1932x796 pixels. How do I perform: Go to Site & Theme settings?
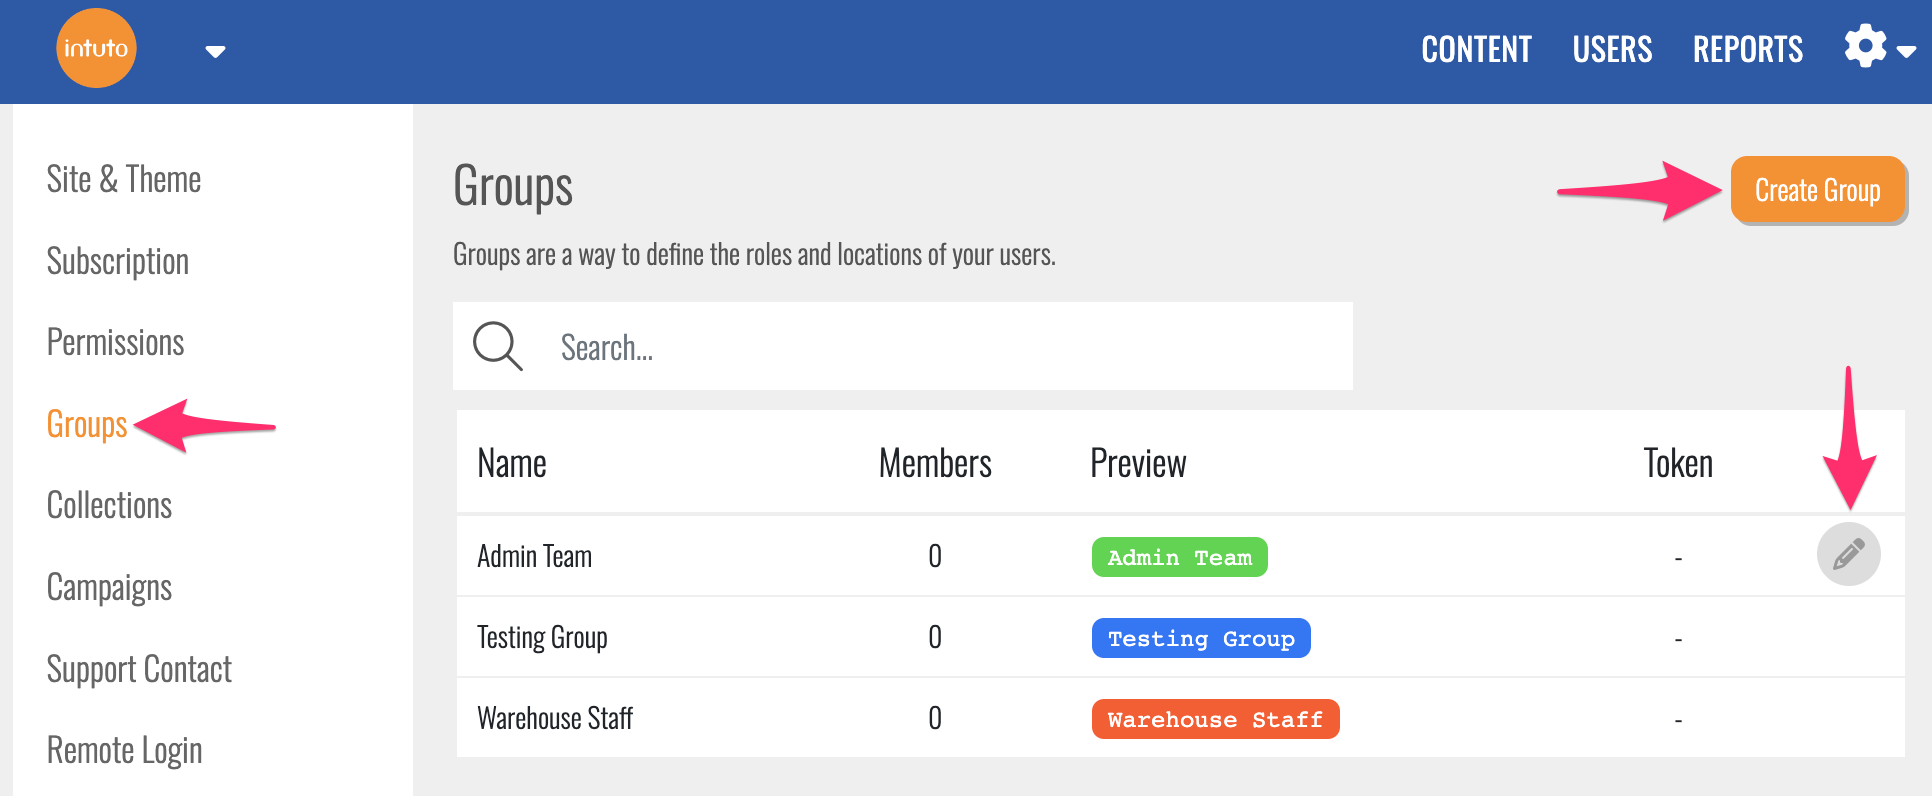click(x=124, y=180)
